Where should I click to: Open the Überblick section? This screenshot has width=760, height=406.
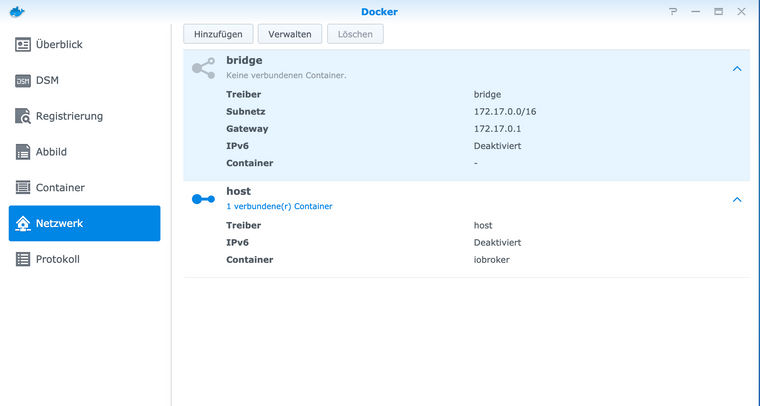84,45
